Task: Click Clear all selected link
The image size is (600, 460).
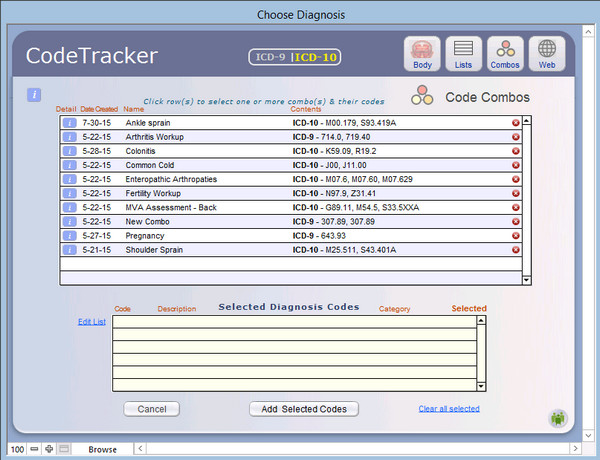Action: pyautogui.click(x=449, y=409)
